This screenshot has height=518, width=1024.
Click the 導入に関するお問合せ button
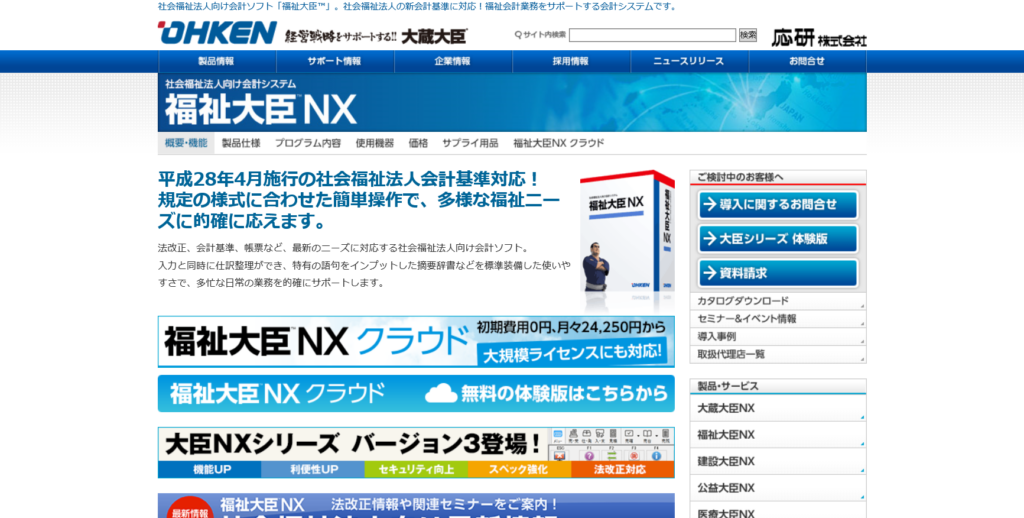778,204
